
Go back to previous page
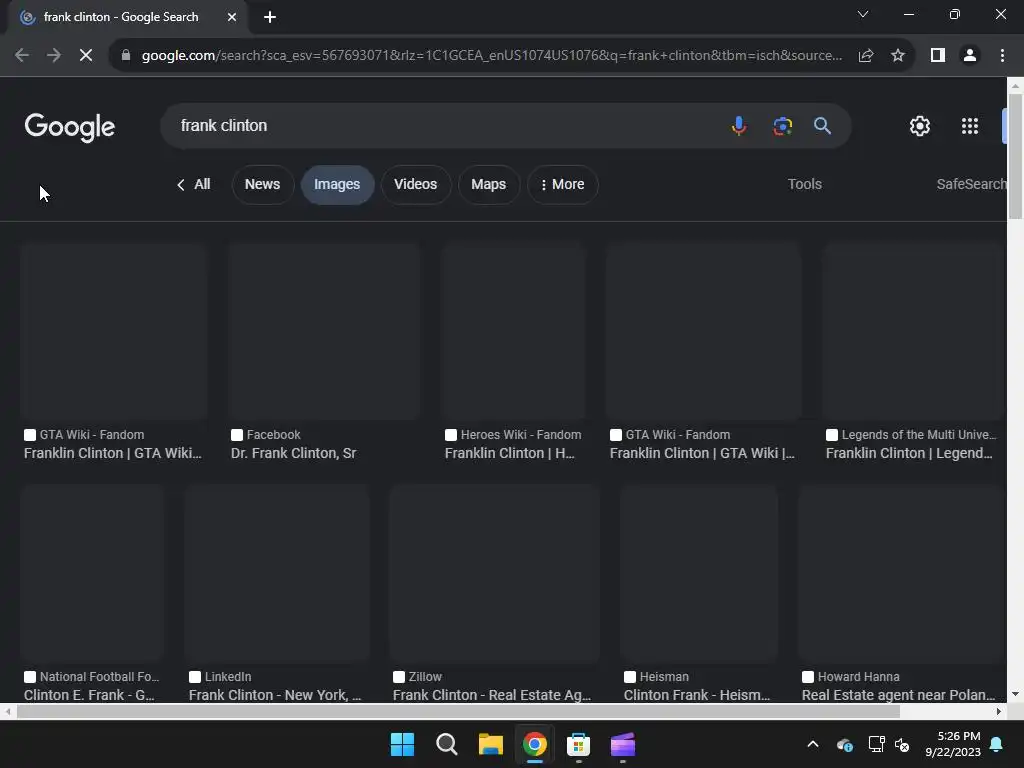[22, 56]
